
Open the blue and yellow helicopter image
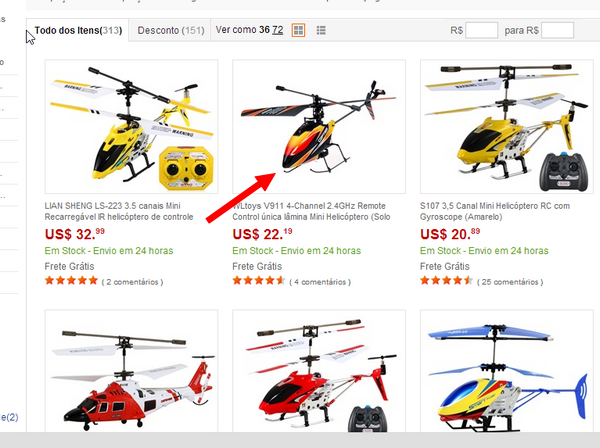507,371
